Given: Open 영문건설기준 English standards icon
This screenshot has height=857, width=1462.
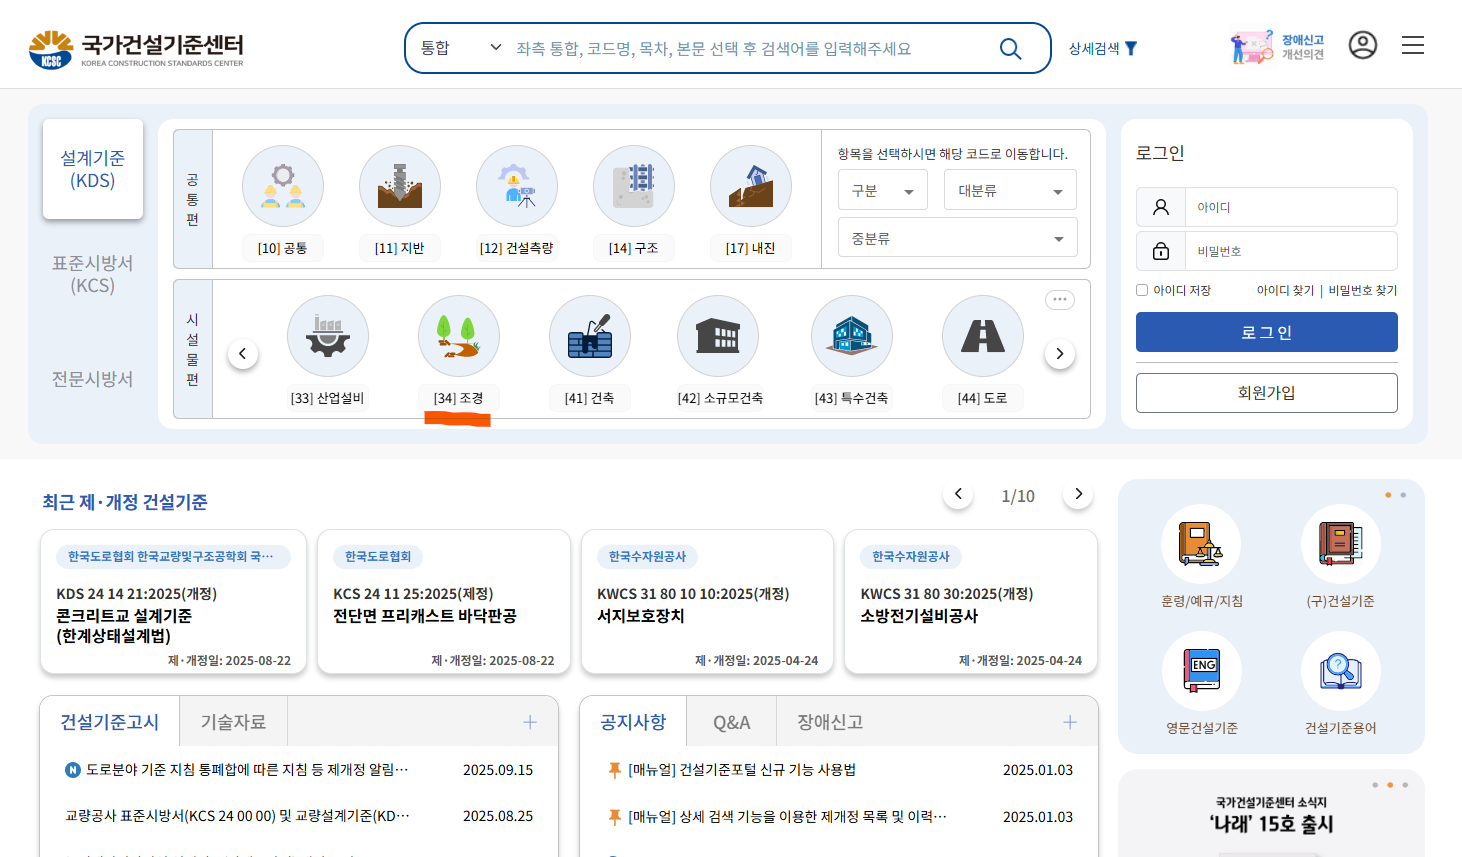Looking at the screenshot, I should [1201, 671].
